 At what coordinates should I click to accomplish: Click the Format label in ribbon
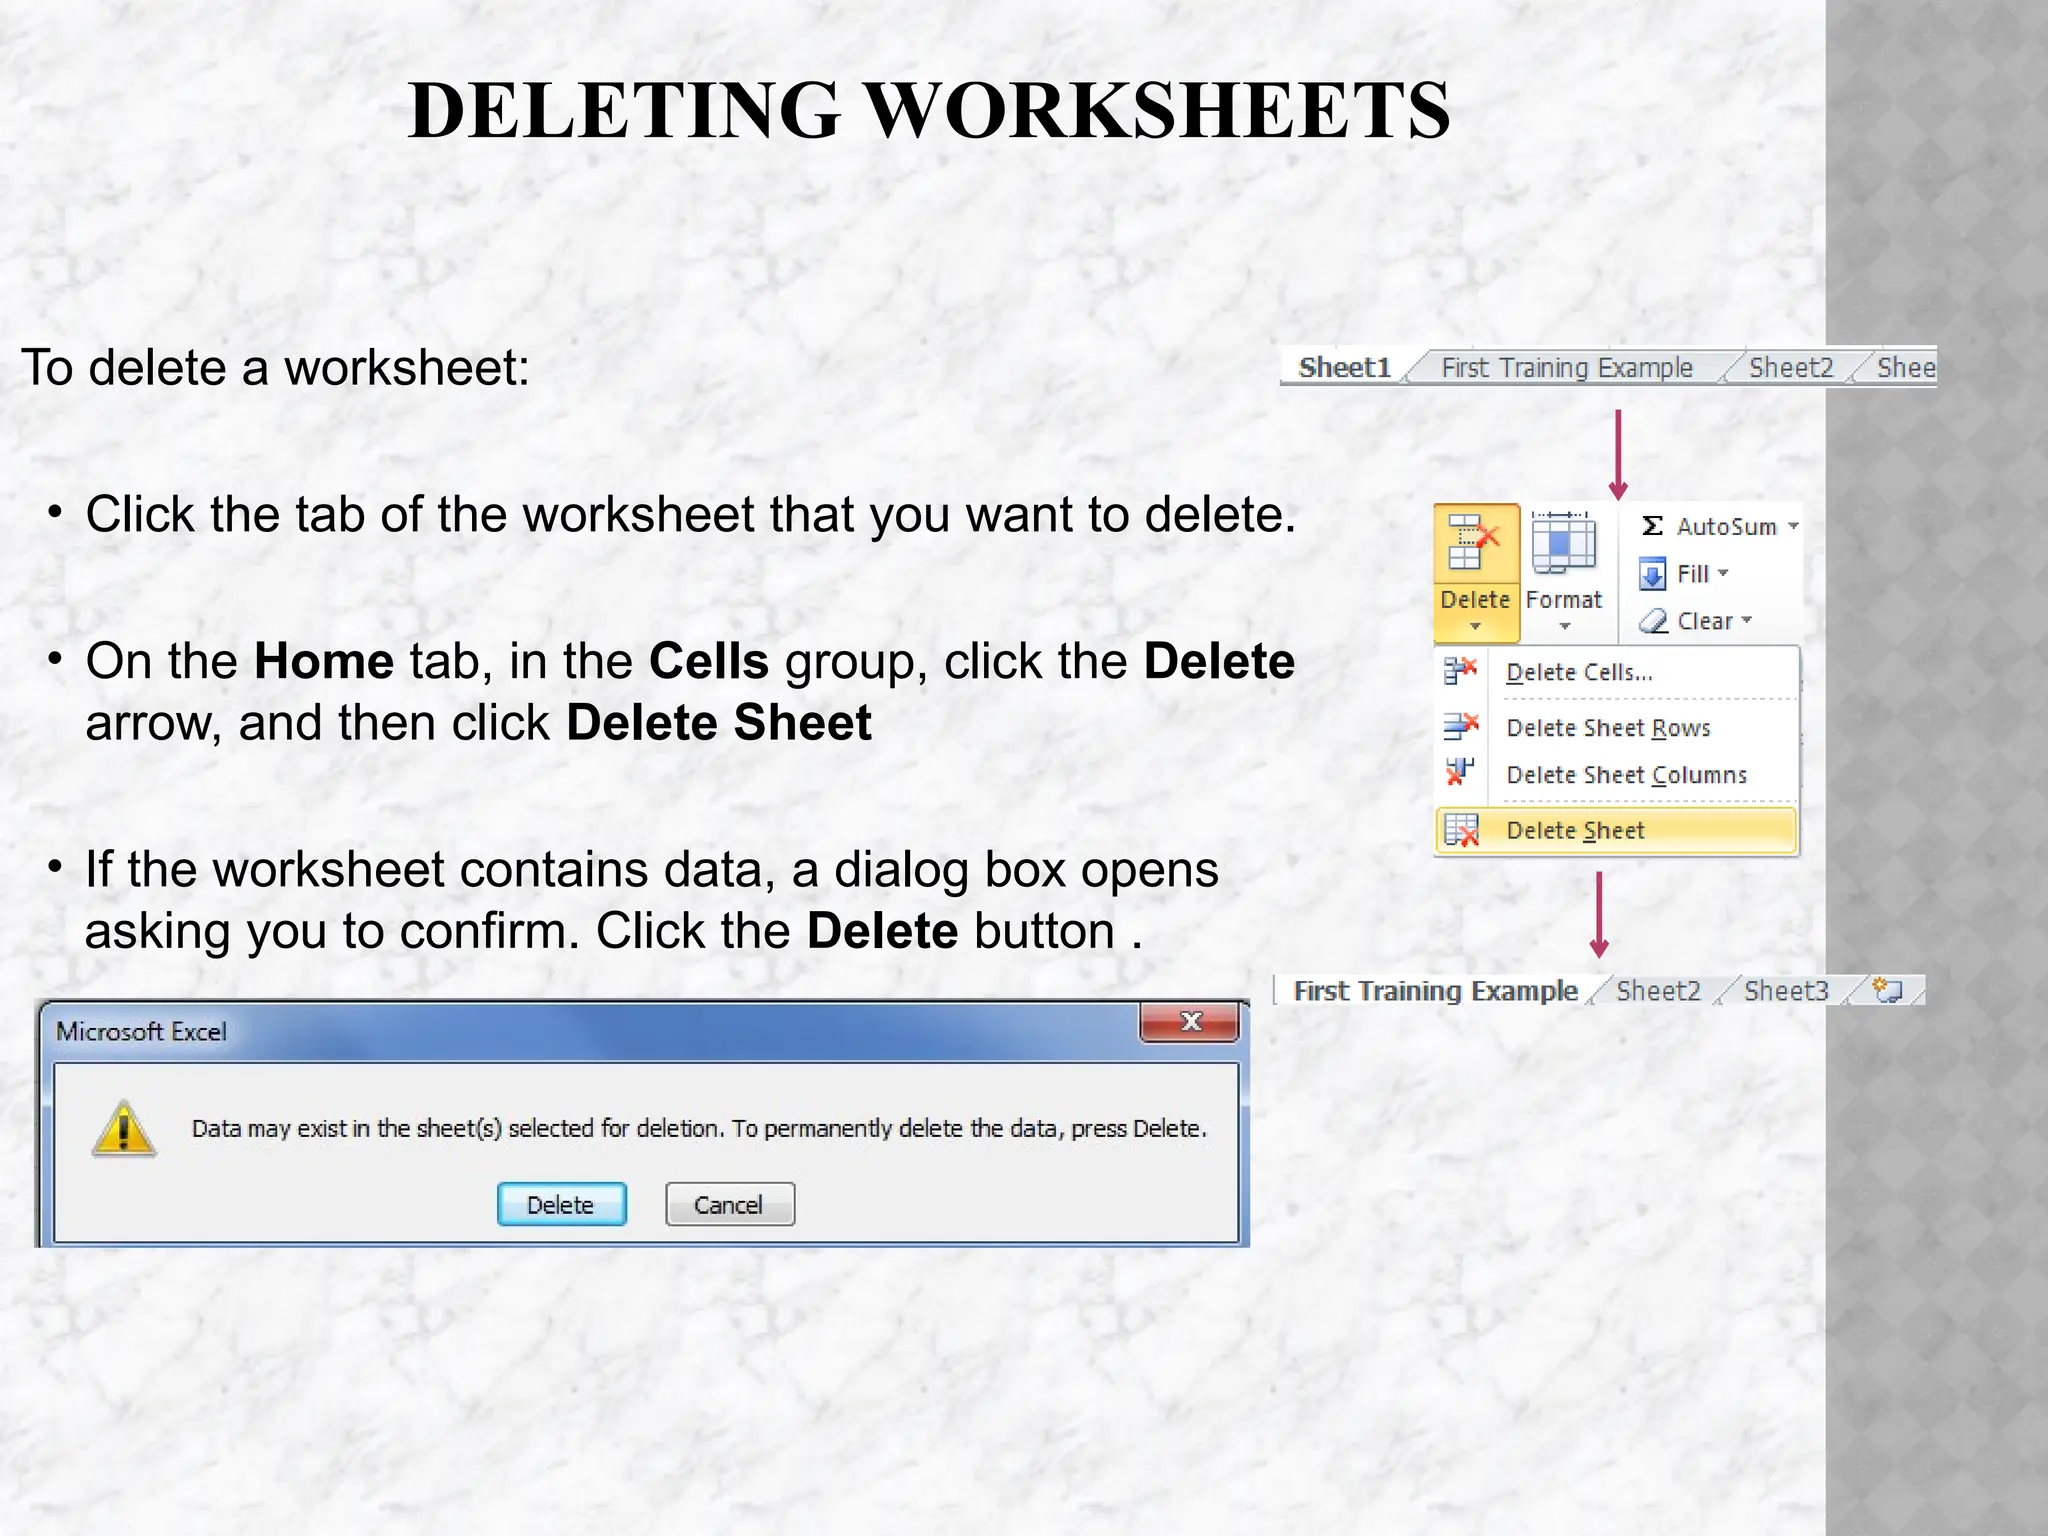coord(1564,599)
